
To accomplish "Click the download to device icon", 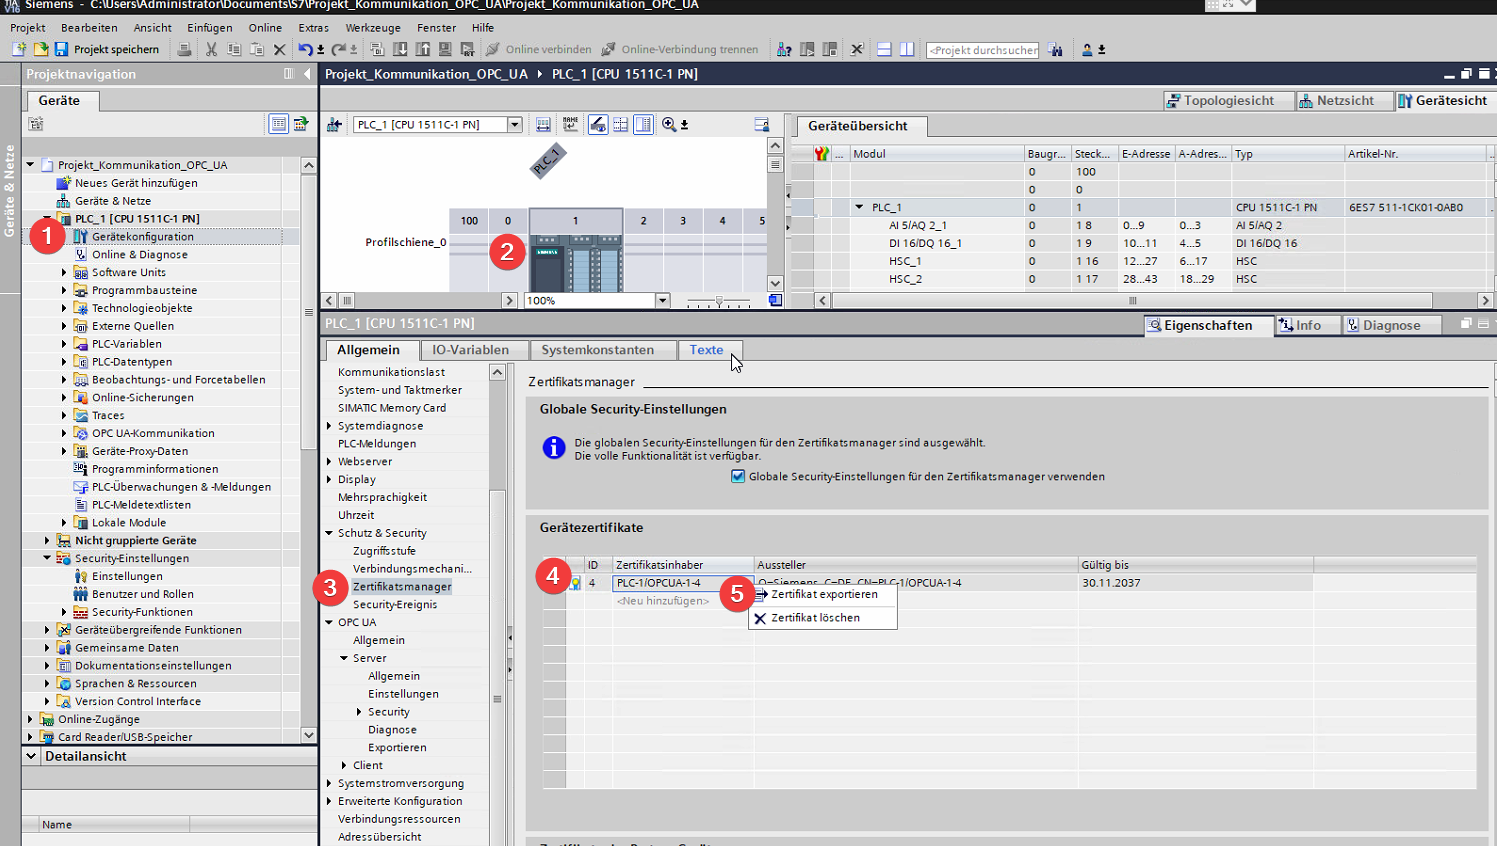I will pos(400,49).
